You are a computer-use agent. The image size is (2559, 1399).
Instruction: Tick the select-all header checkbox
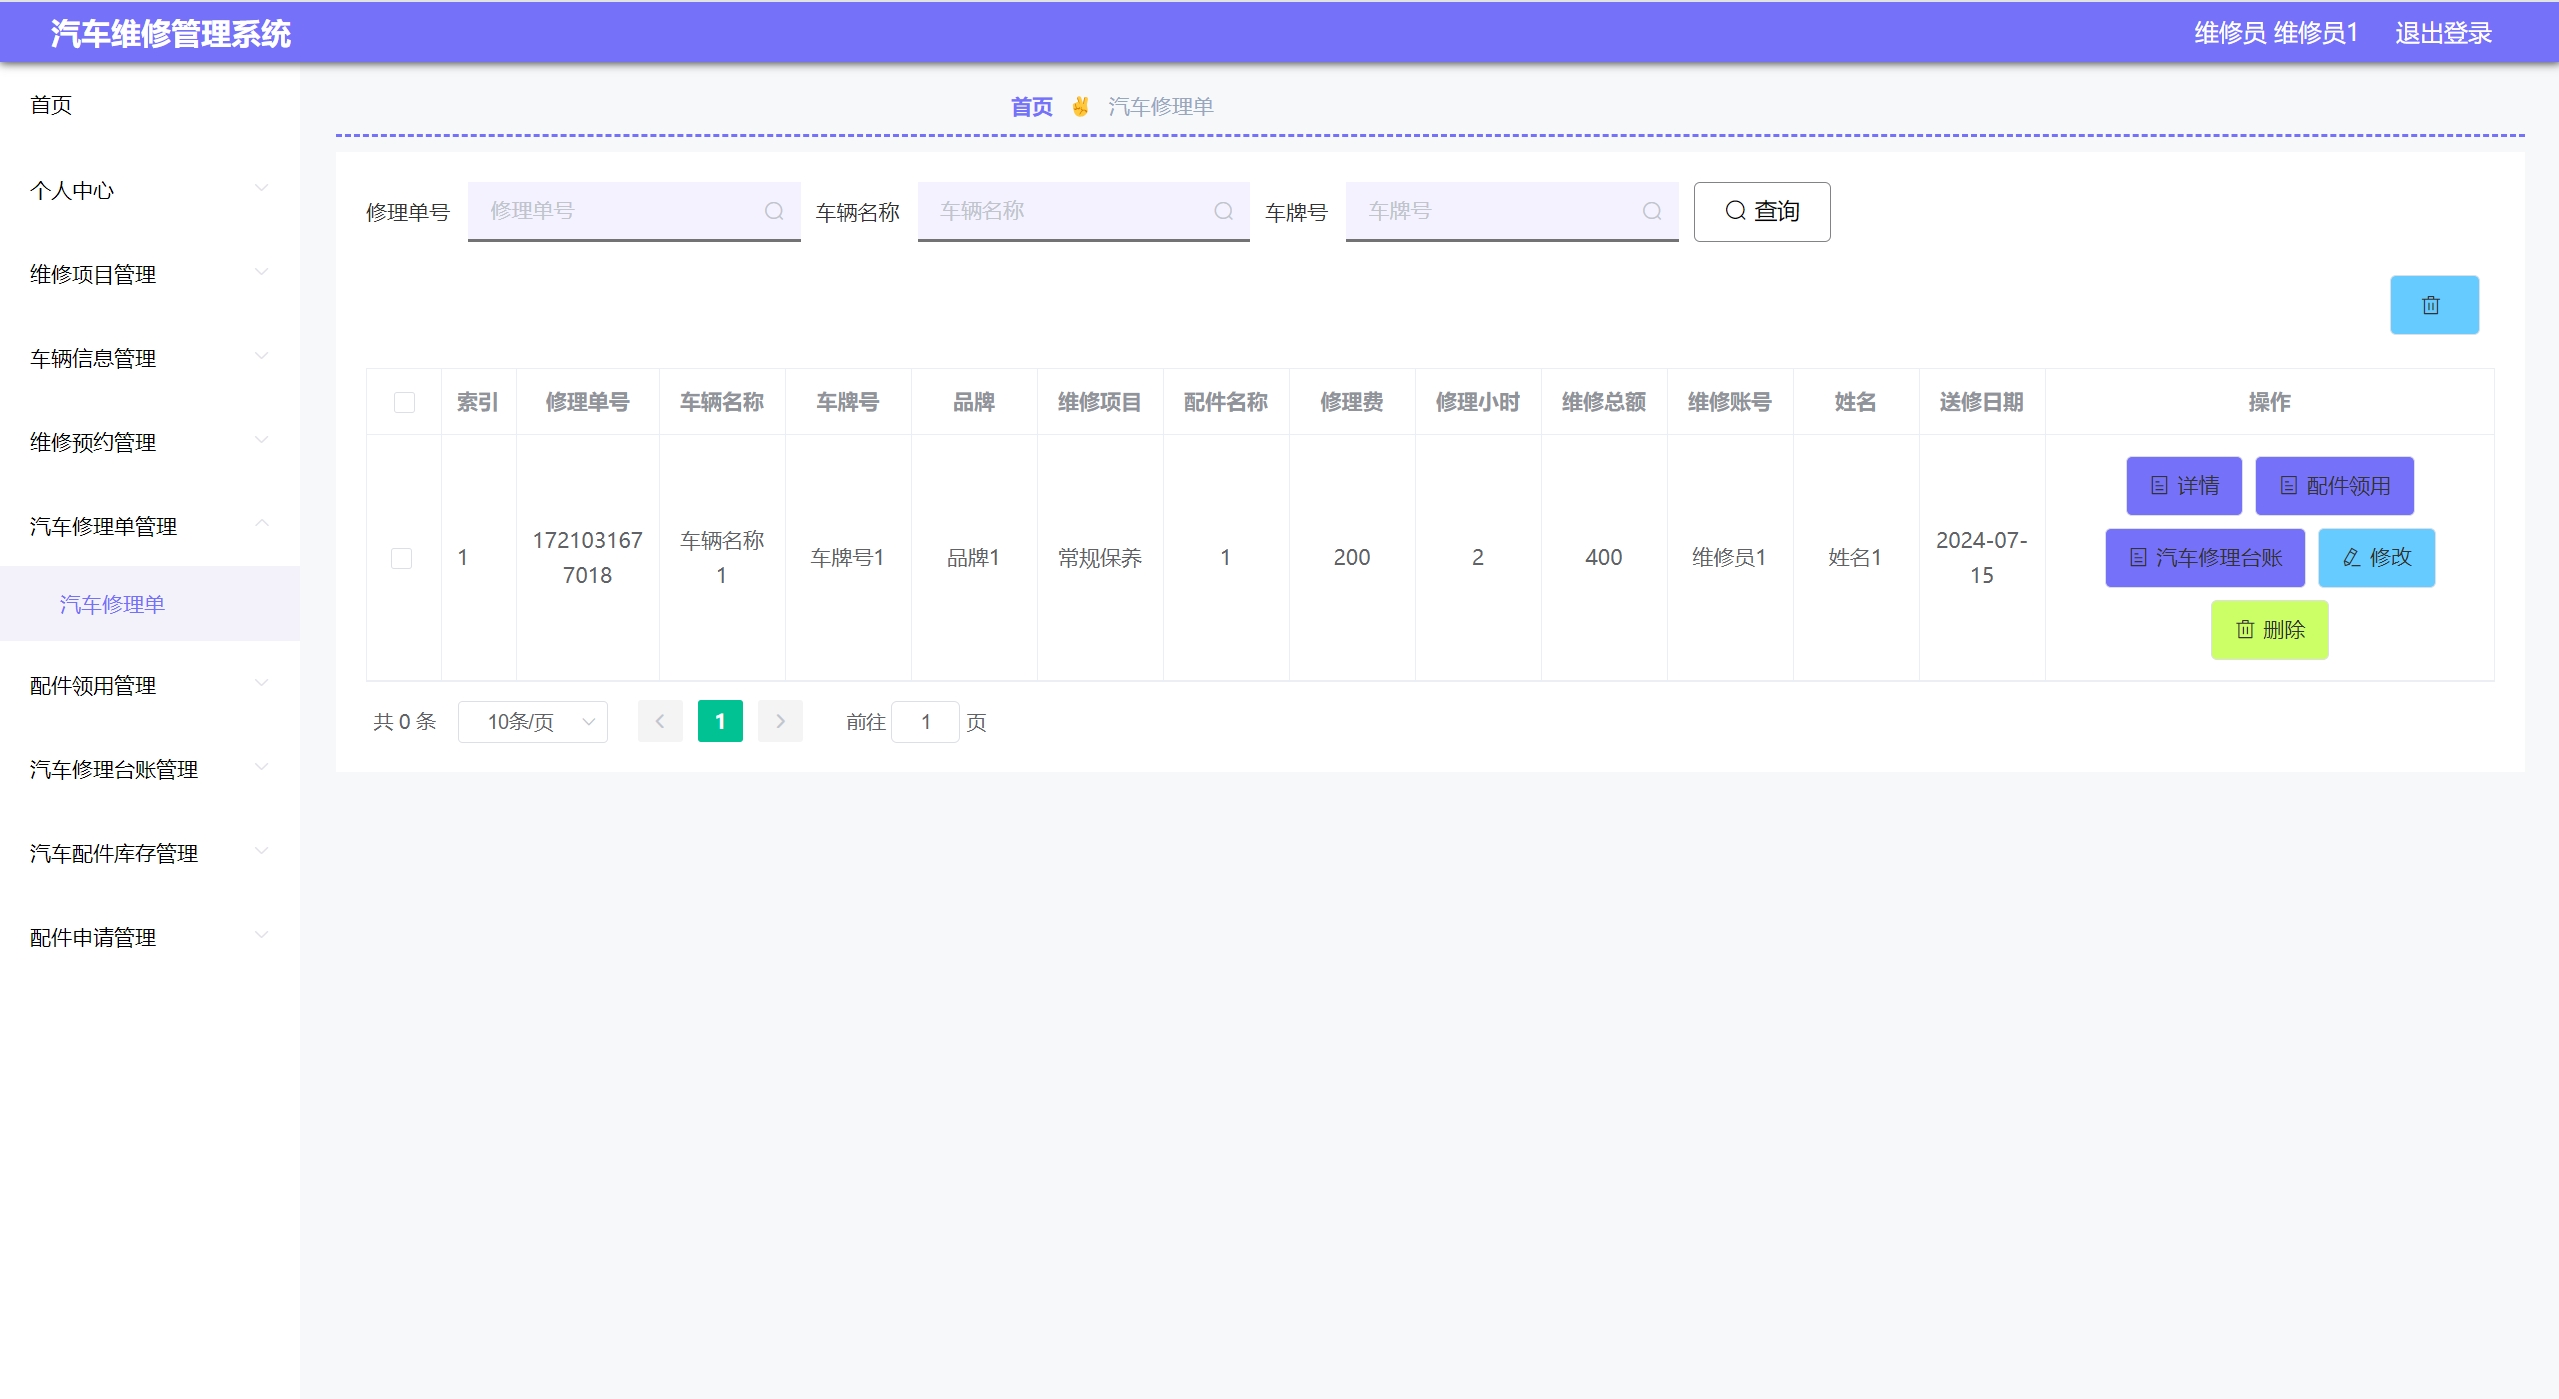pyautogui.click(x=404, y=402)
